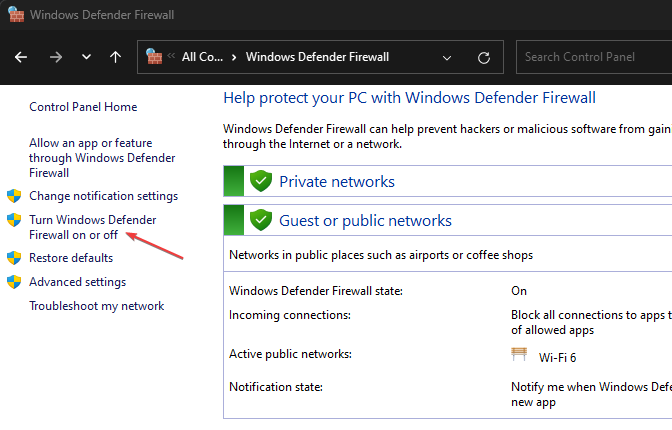Click the 'Active public networks:' label
Image resolution: width=672 pixels, height=430 pixels.
[290, 354]
